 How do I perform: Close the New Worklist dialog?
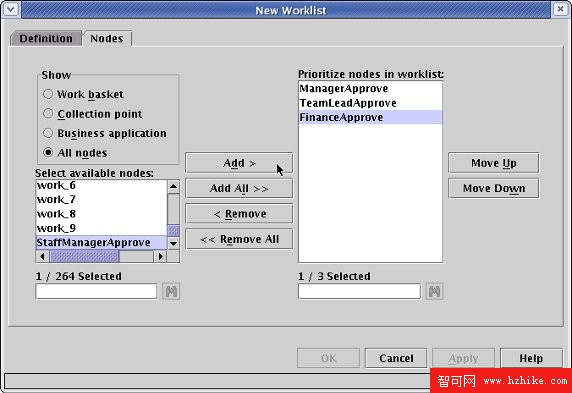560,9
